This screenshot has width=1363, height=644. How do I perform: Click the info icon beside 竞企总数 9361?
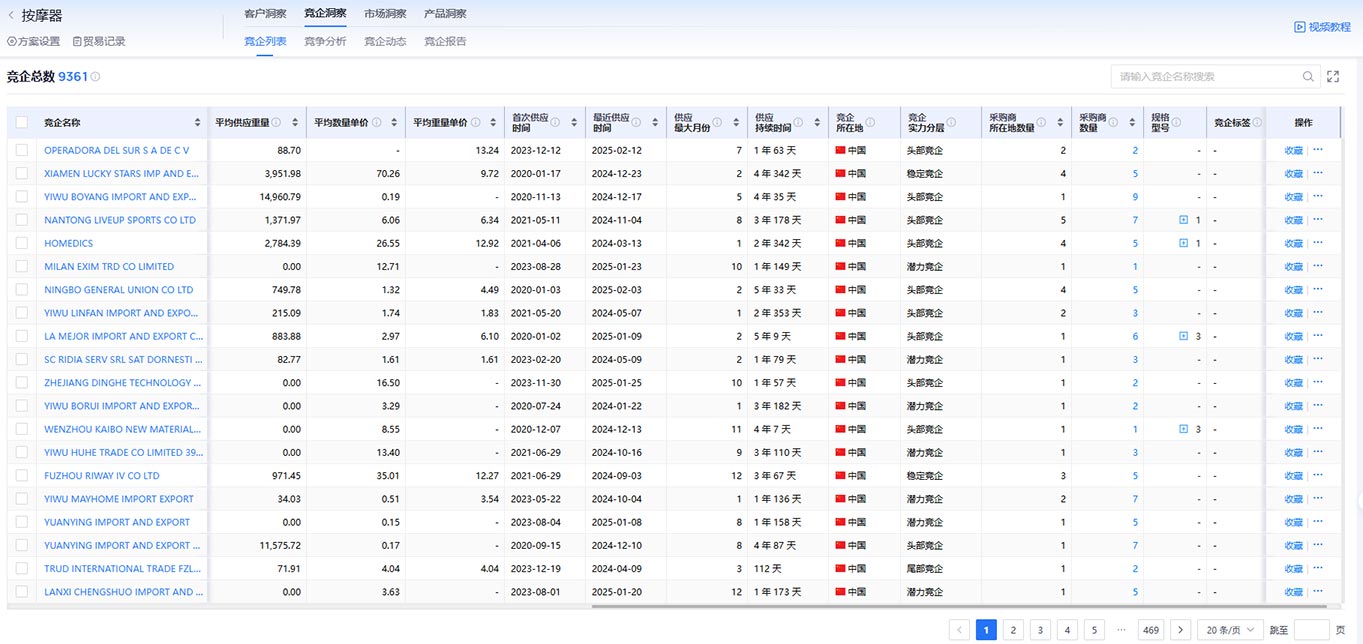tap(96, 77)
